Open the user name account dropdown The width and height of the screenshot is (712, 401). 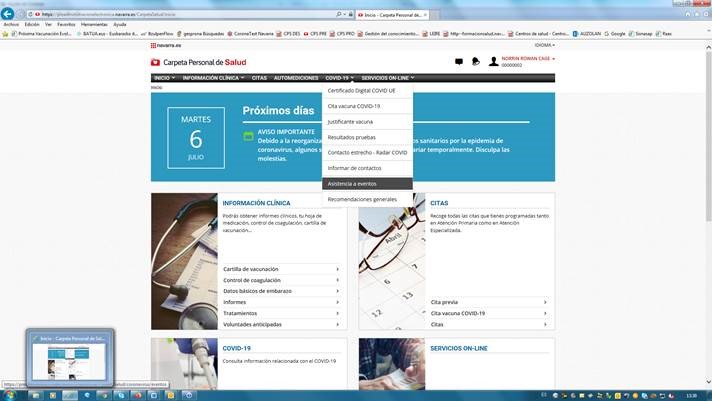tap(528, 59)
